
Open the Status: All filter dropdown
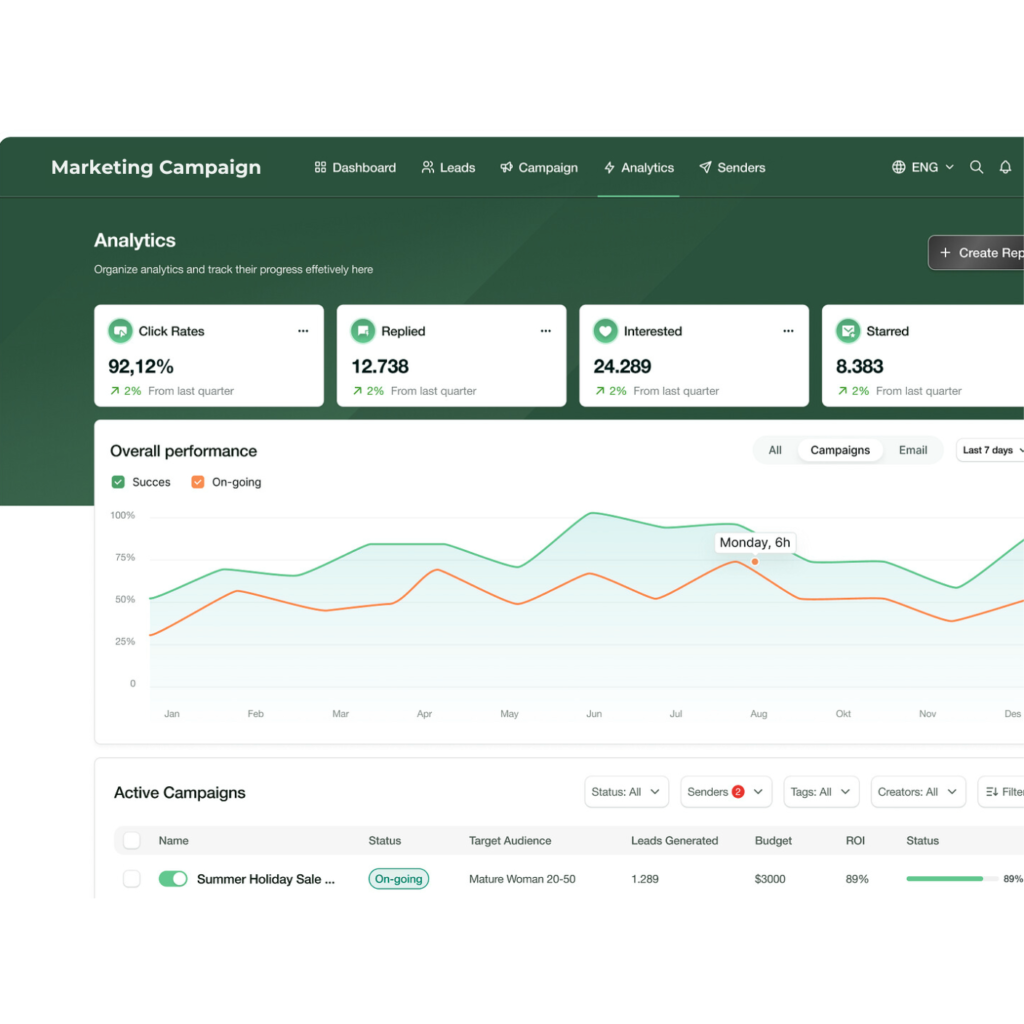(626, 792)
